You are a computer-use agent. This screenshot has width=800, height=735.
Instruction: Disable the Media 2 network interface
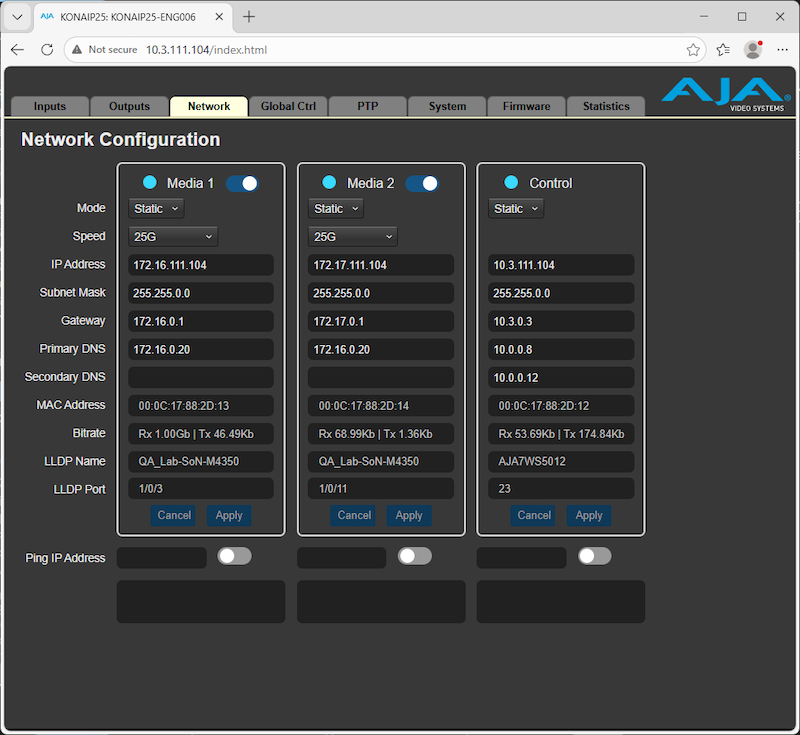(x=423, y=183)
